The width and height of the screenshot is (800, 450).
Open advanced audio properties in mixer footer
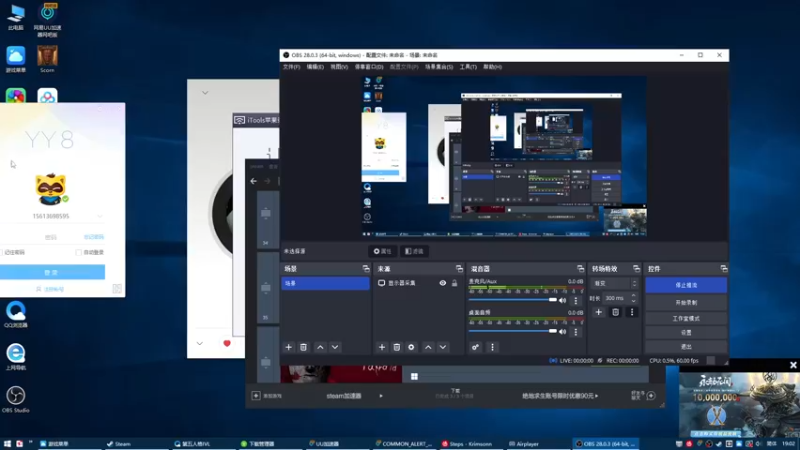pos(475,347)
